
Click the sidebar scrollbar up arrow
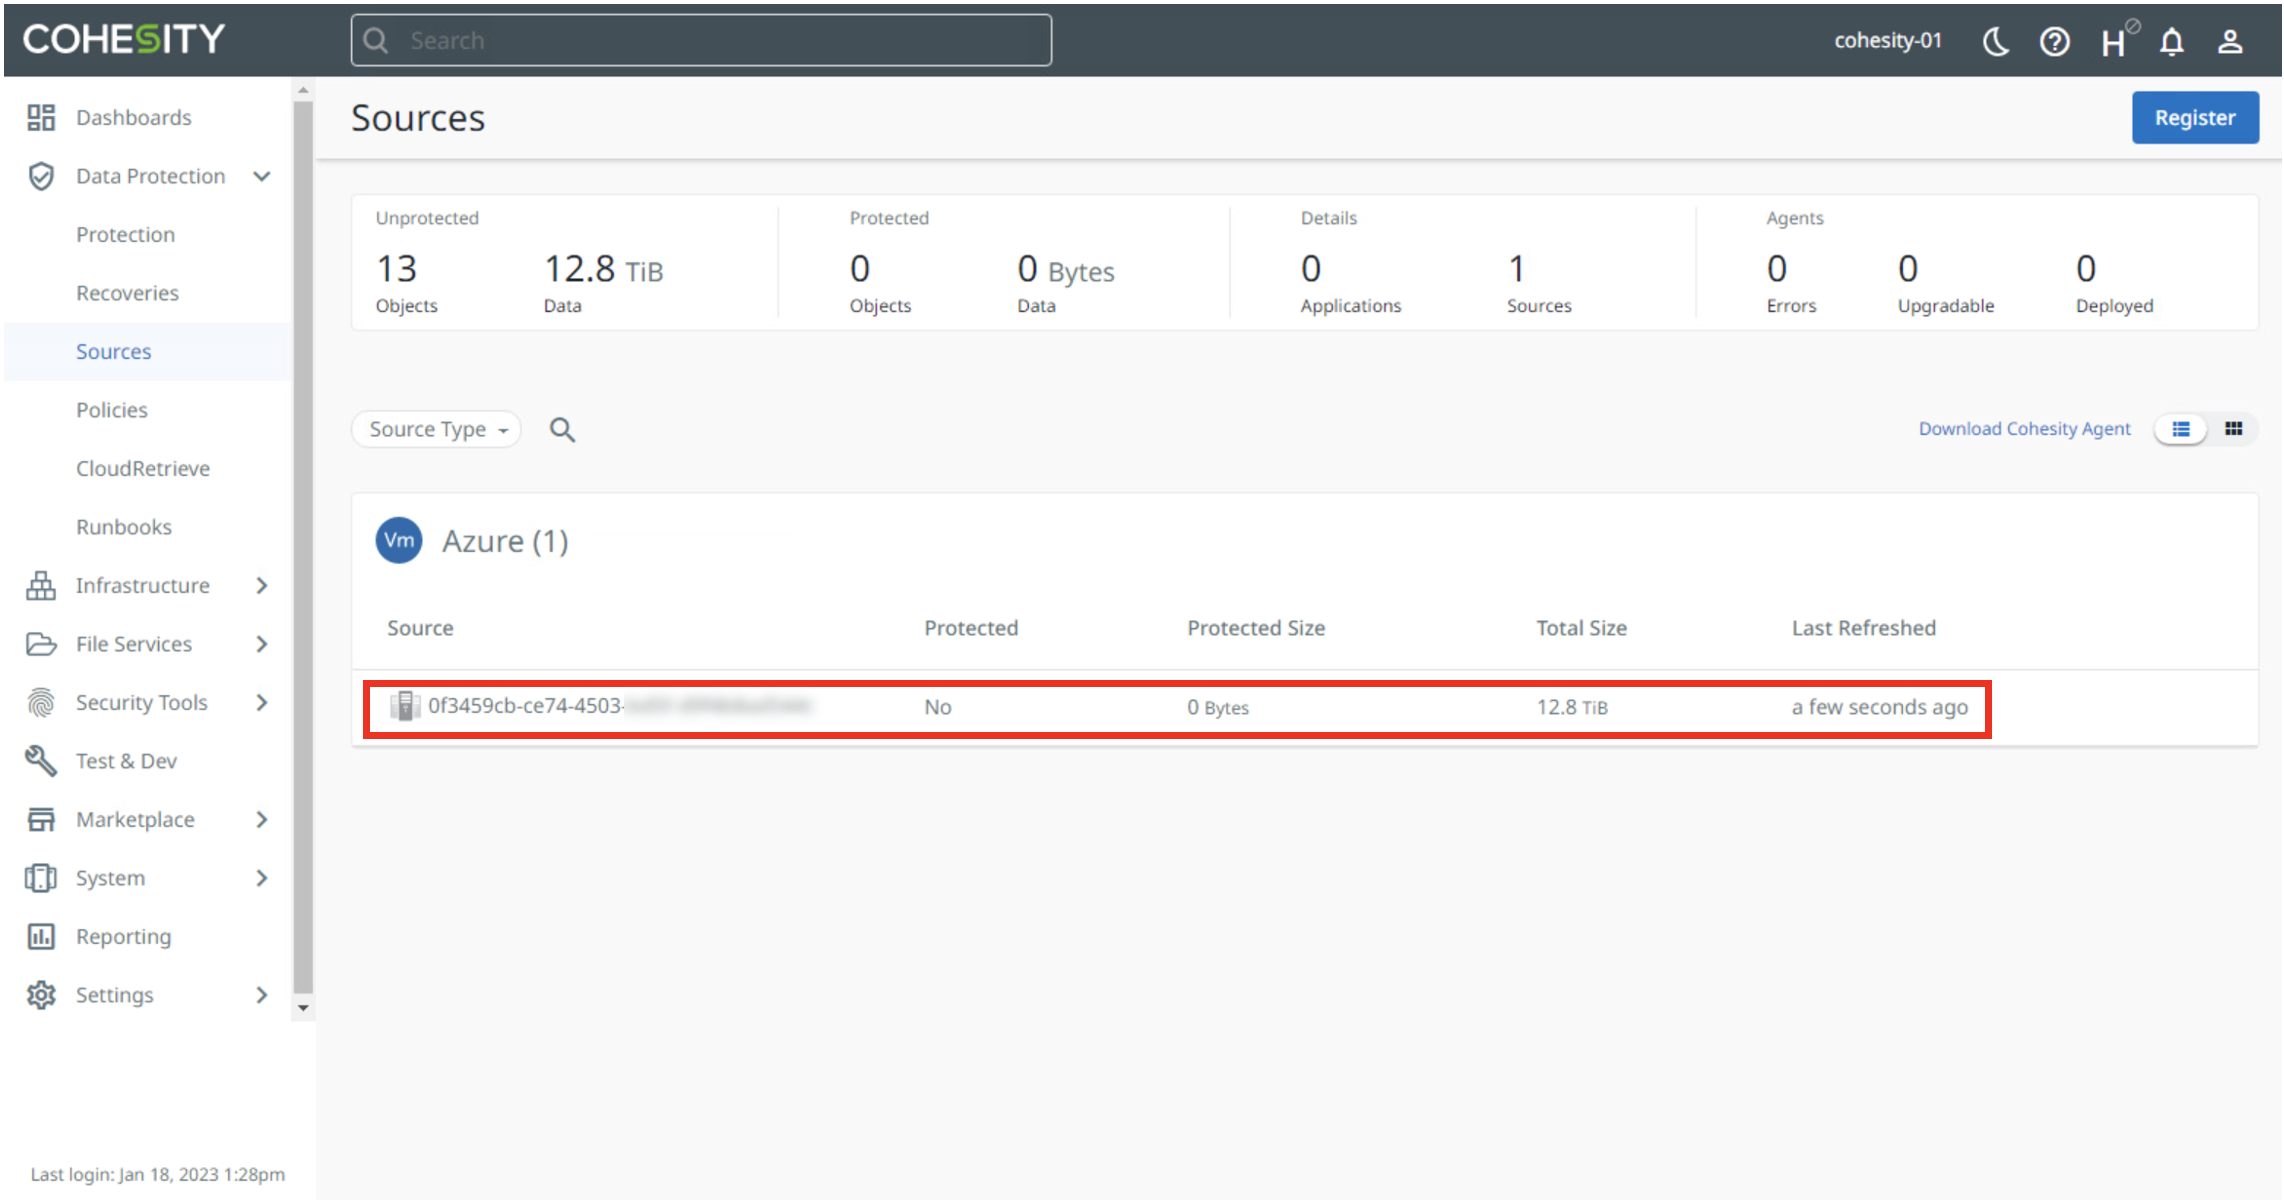(303, 90)
